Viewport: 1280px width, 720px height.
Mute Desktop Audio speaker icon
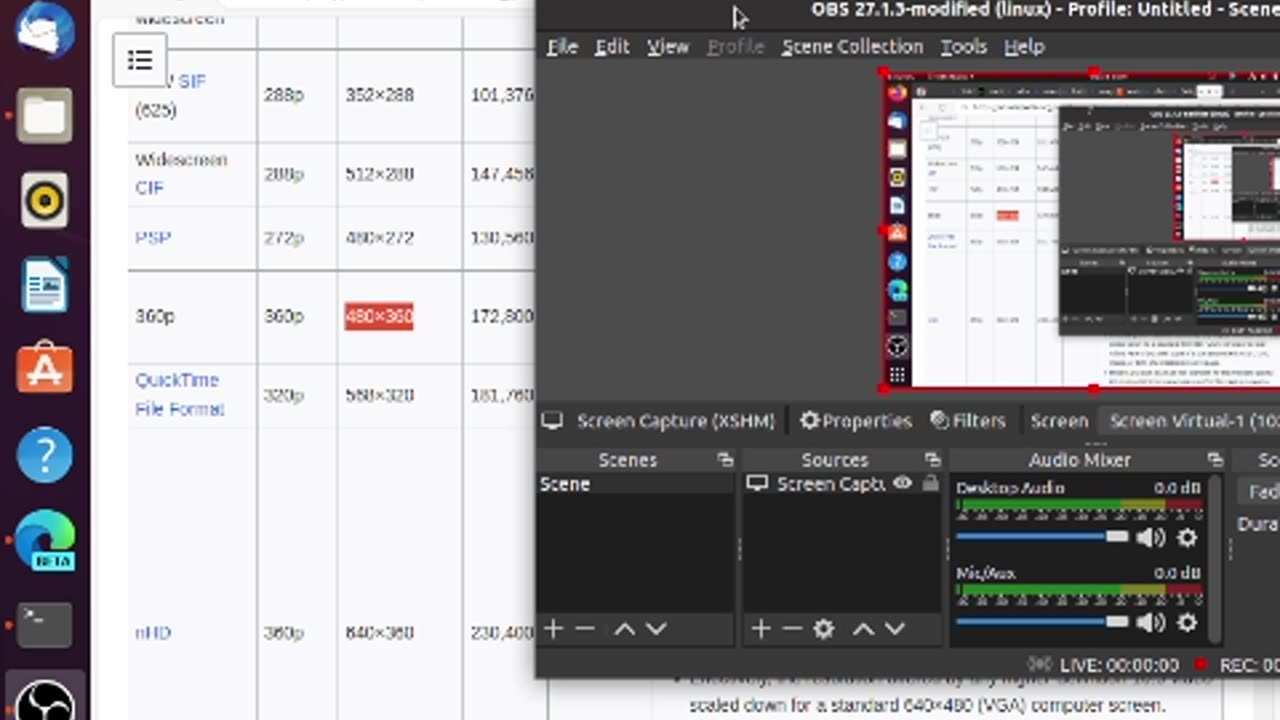[1150, 538]
